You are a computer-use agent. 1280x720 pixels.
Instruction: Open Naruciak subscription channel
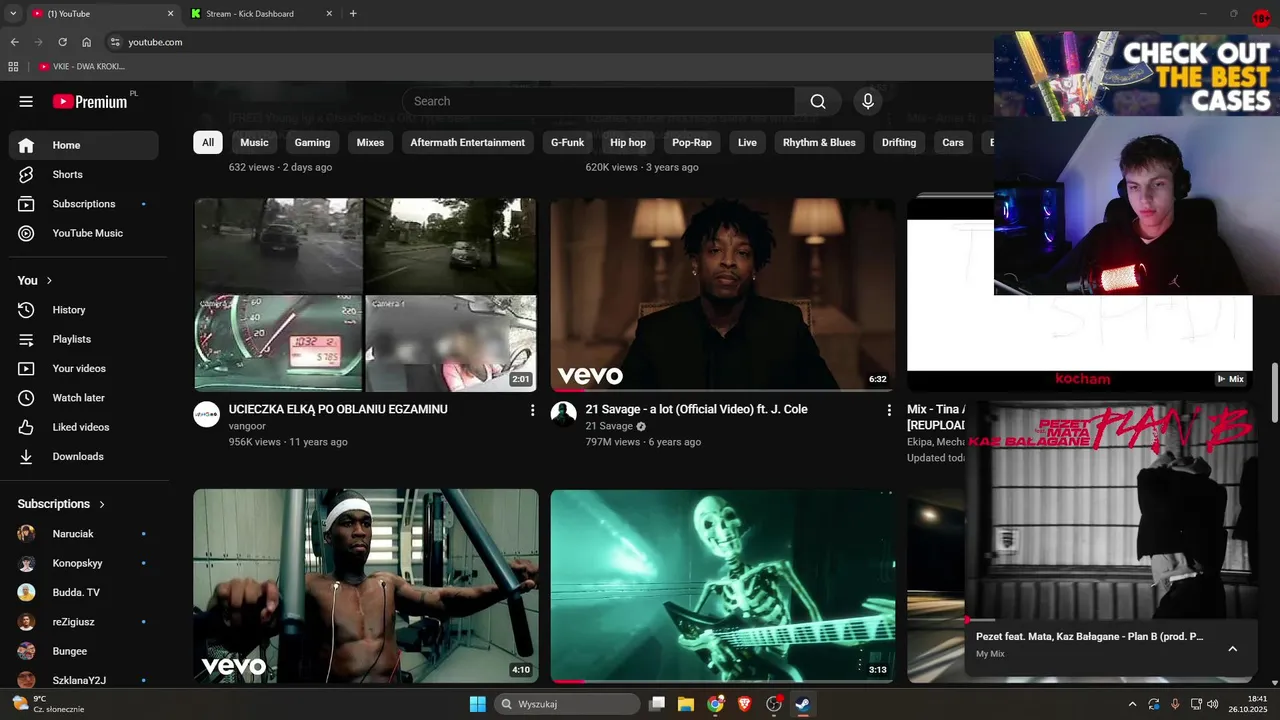(x=84, y=534)
